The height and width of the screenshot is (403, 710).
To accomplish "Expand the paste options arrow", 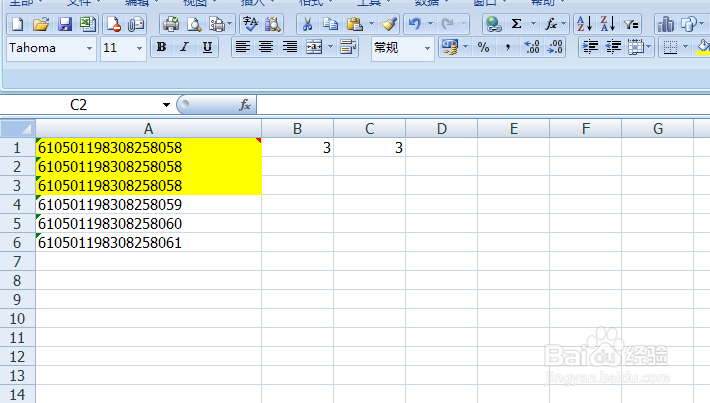I will tap(371, 24).
